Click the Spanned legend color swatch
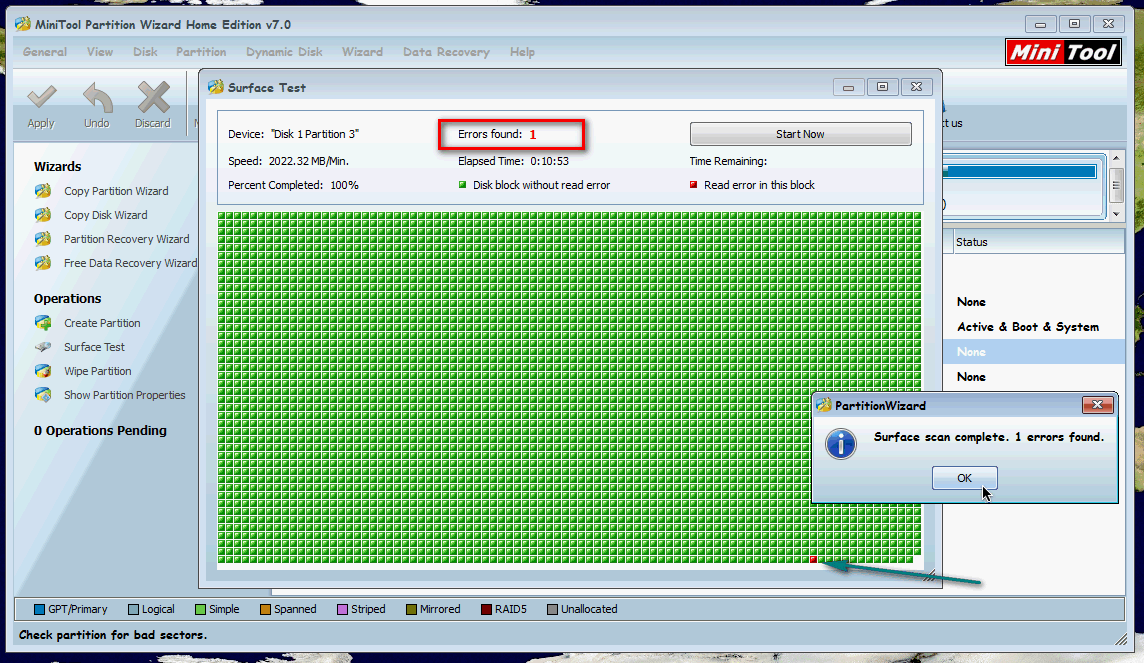The height and width of the screenshot is (663, 1144). 266,609
